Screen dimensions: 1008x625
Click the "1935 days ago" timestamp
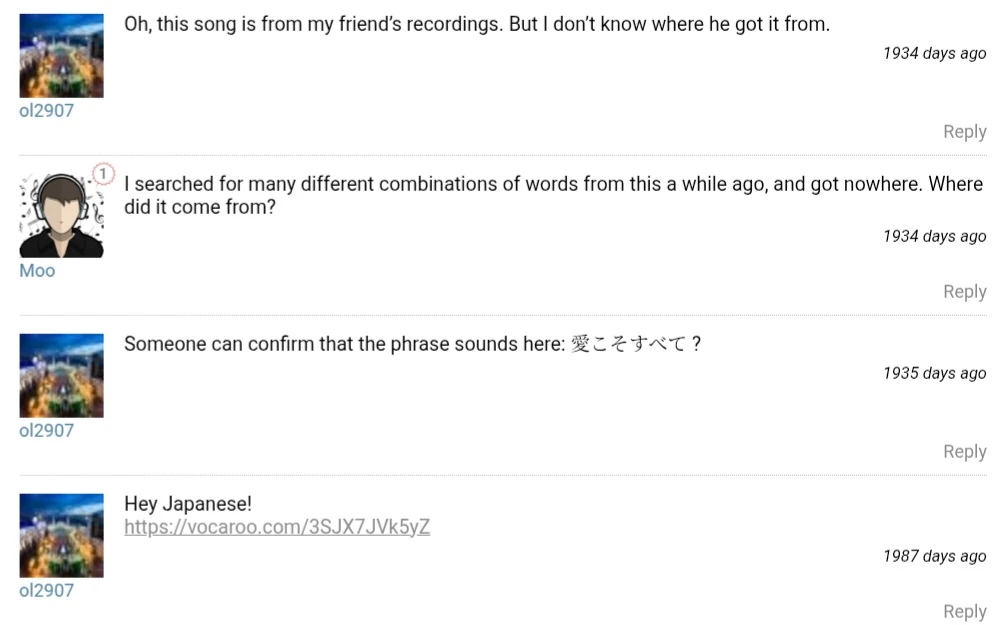coord(934,373)
